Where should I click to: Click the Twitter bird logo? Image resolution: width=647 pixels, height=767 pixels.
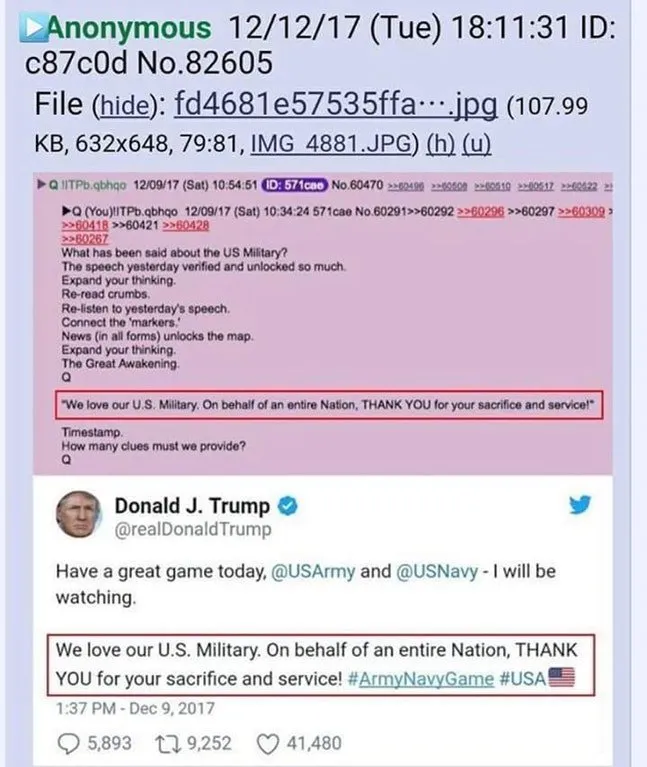point(580,505)
